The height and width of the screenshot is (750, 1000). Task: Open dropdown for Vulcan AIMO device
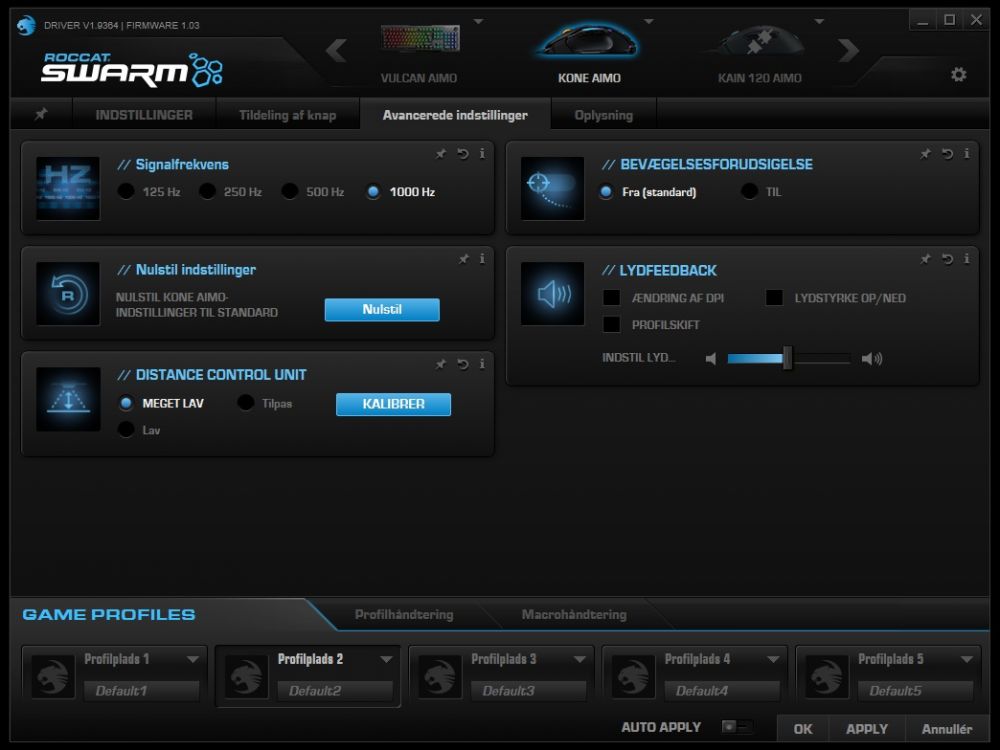pos(478,22)
